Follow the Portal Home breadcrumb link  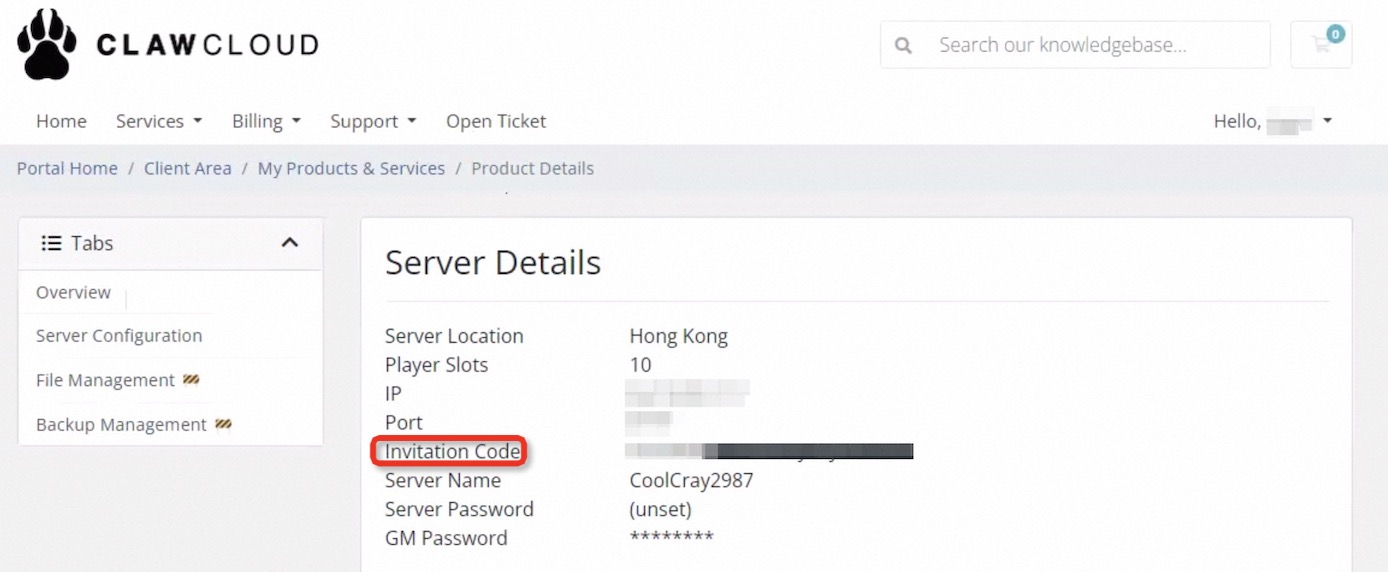(67, 168)
